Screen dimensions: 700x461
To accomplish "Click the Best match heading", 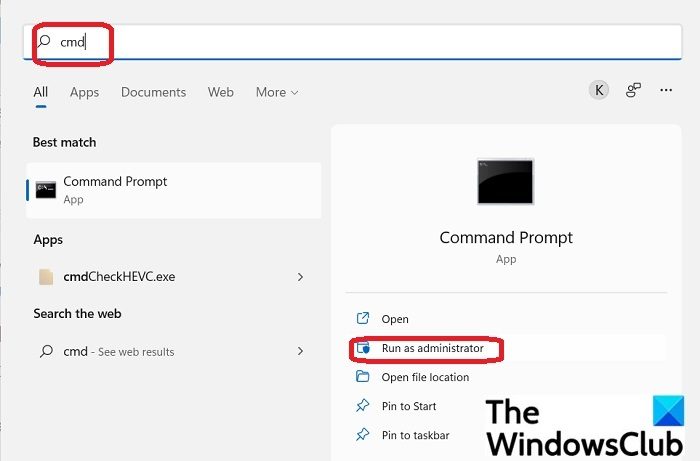I will click(x=65, y=142).
